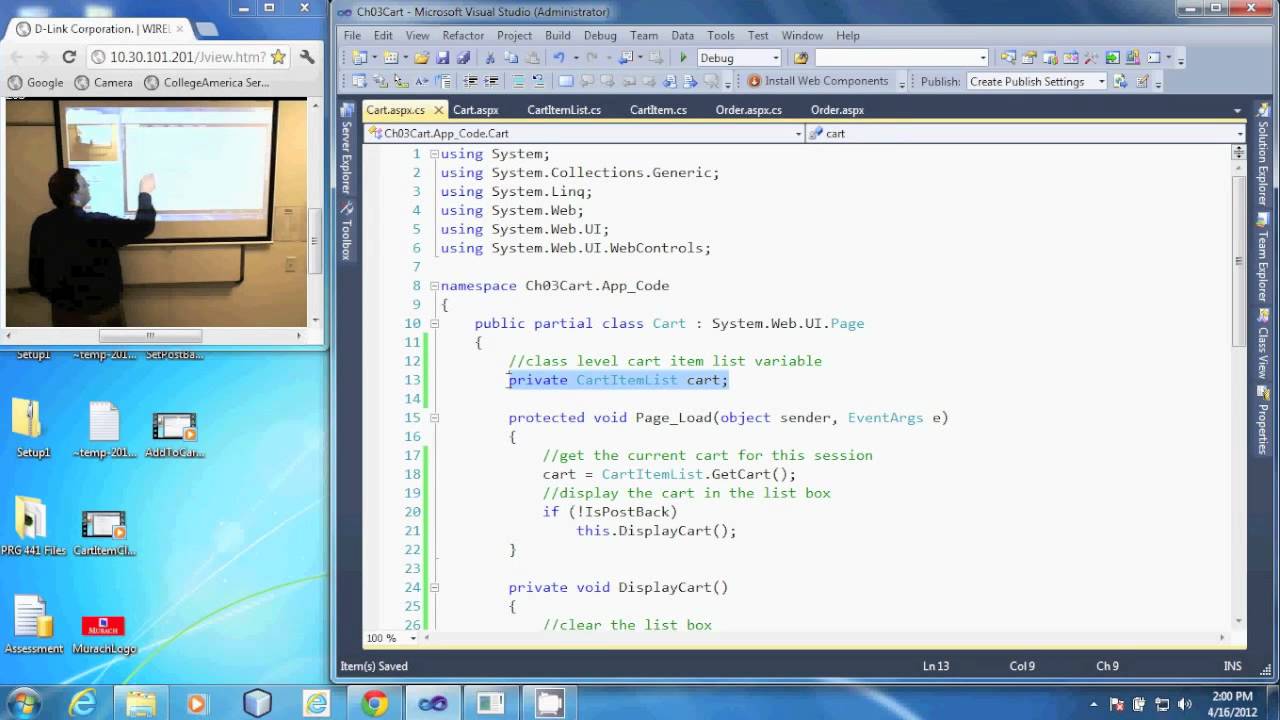1280x720 pixels.
Task: Click the Cut toolbar icon
Action: [x=490, y=58]
